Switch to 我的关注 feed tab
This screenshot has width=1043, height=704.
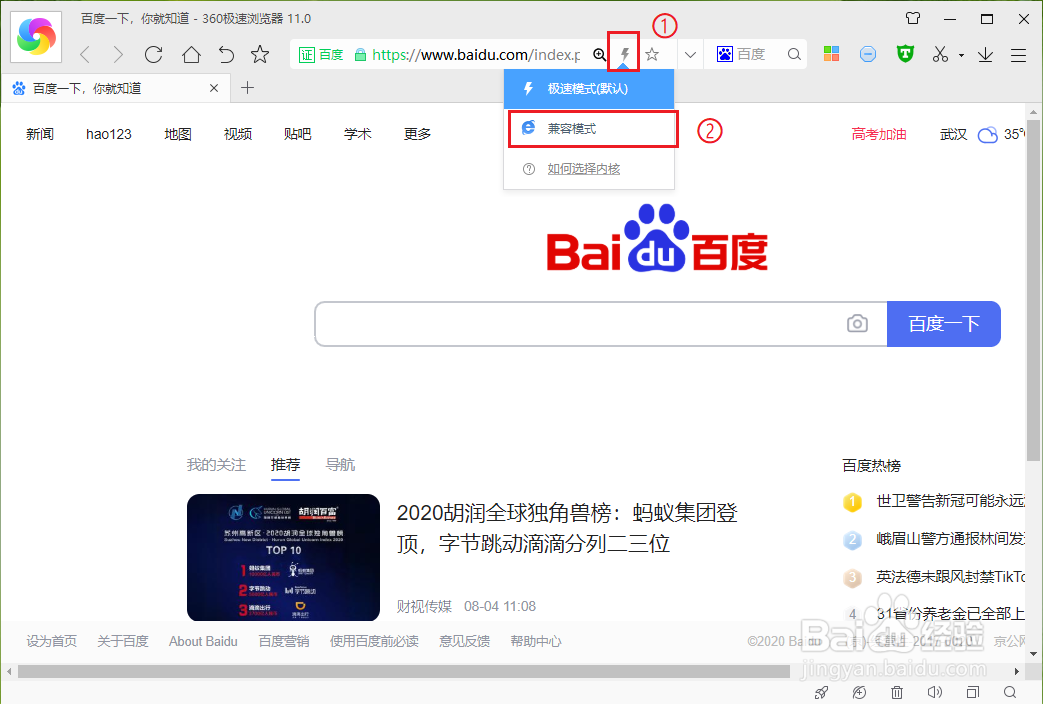(216, 464)
